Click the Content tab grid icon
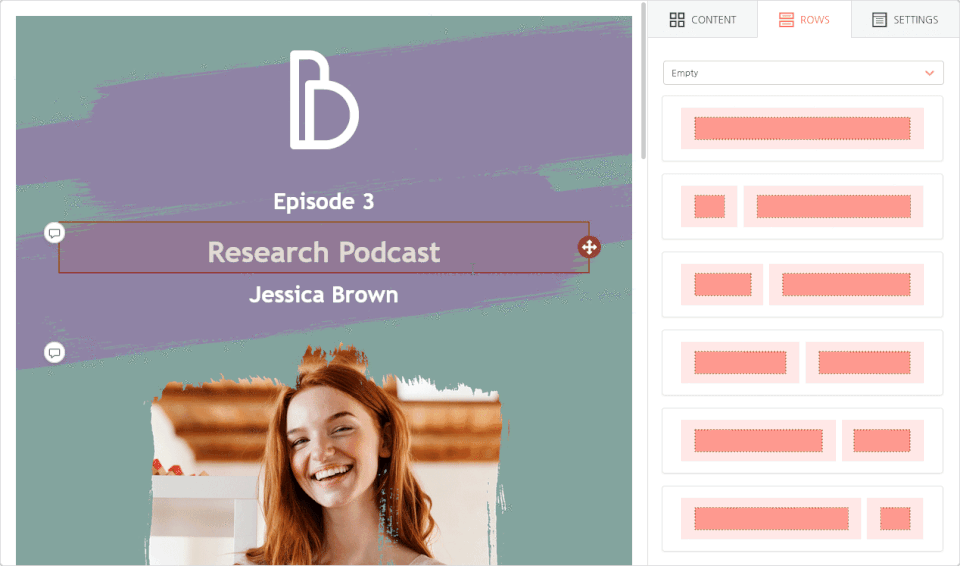Viewport: 960px width, 566px height. 677,20
